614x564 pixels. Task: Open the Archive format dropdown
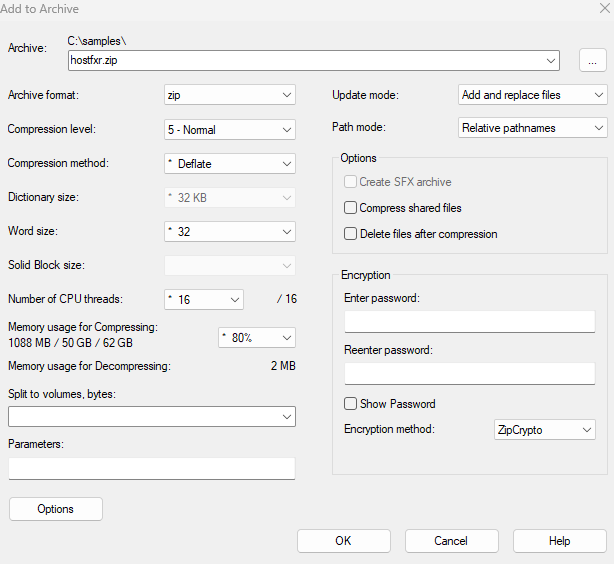point(229,95)
